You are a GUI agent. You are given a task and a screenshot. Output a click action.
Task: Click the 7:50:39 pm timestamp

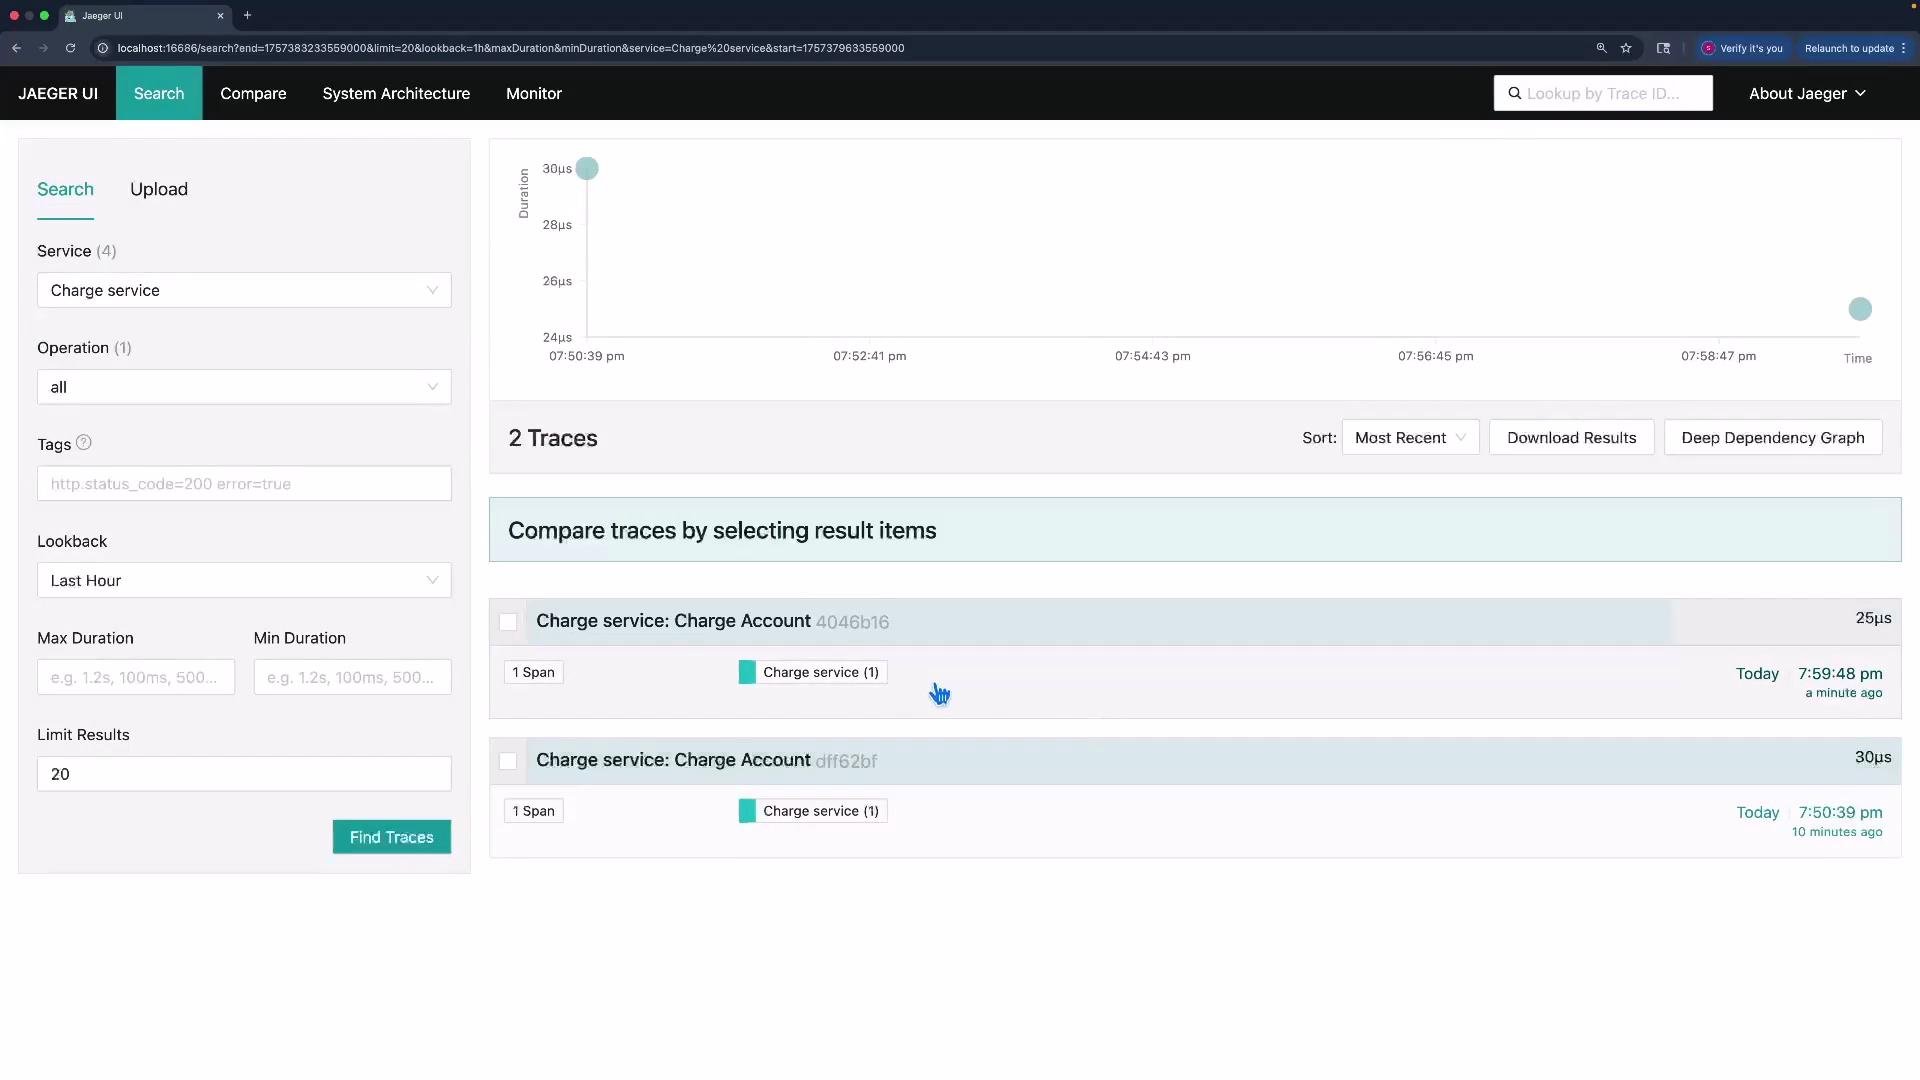pos(1840,813)
